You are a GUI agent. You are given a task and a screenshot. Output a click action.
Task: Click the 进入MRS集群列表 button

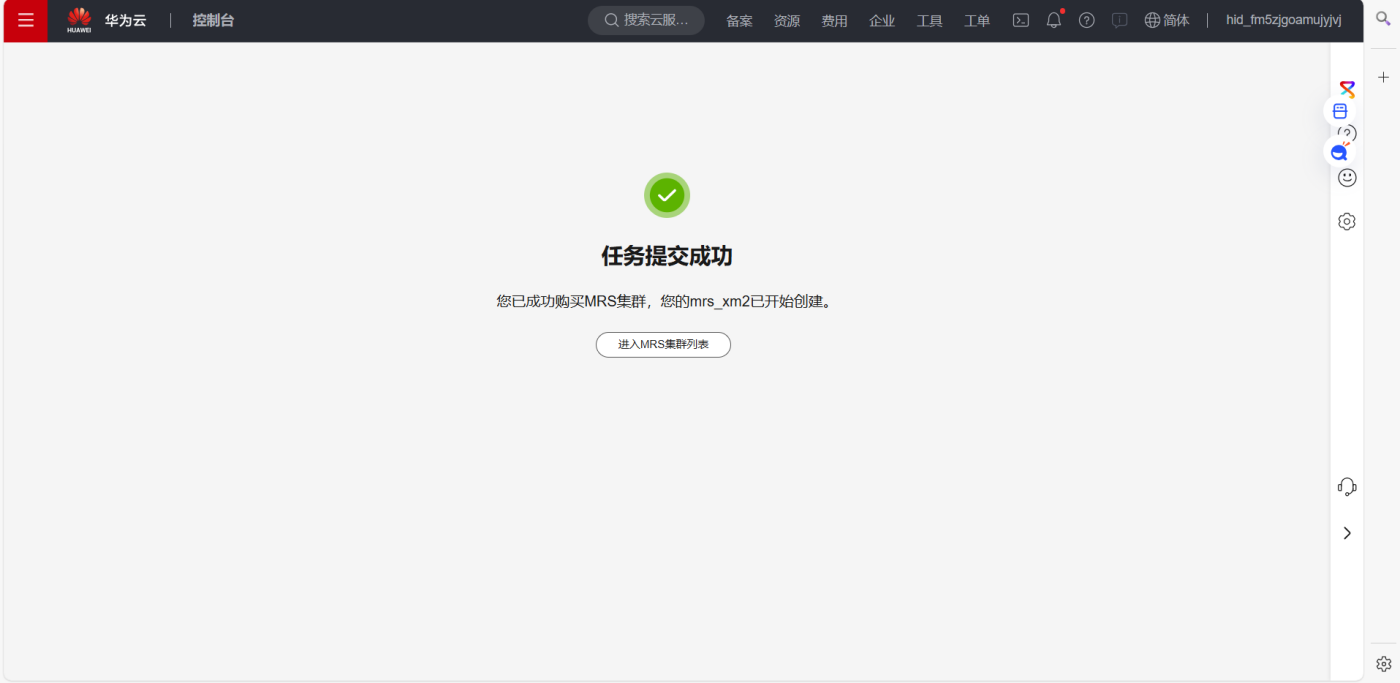pyautogui.click(x=663, y=344)
